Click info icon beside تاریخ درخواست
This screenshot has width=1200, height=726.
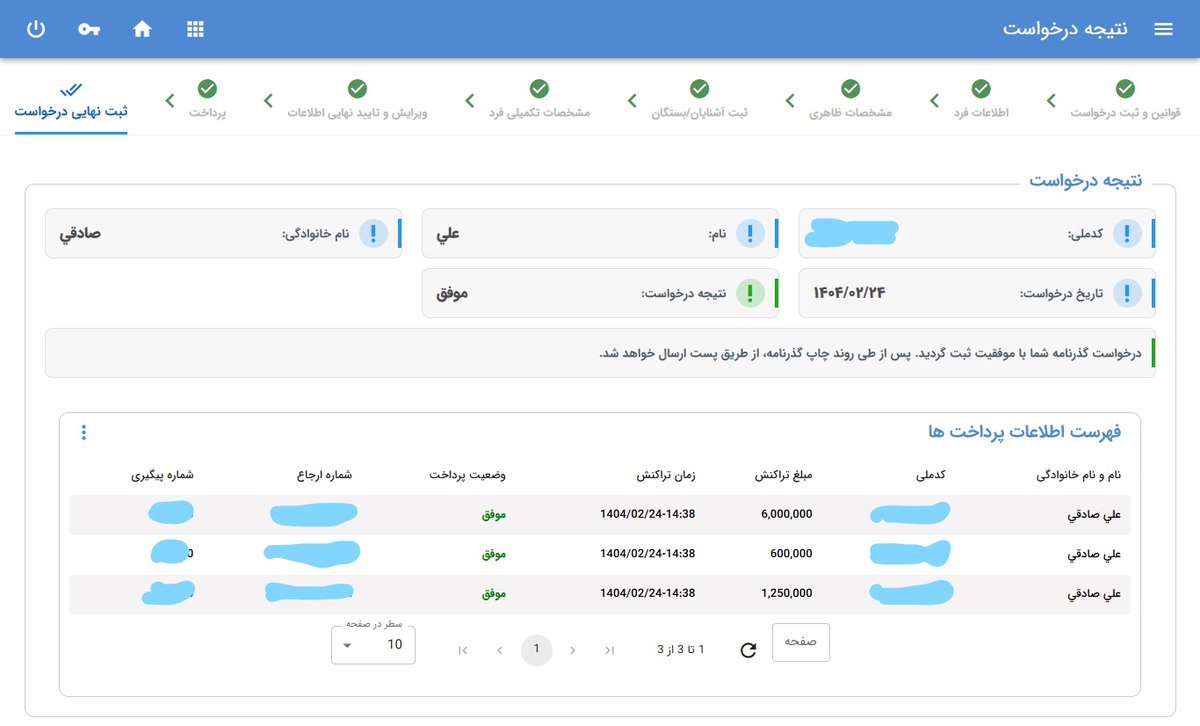pyautogui.click(x=1127, y=293)
